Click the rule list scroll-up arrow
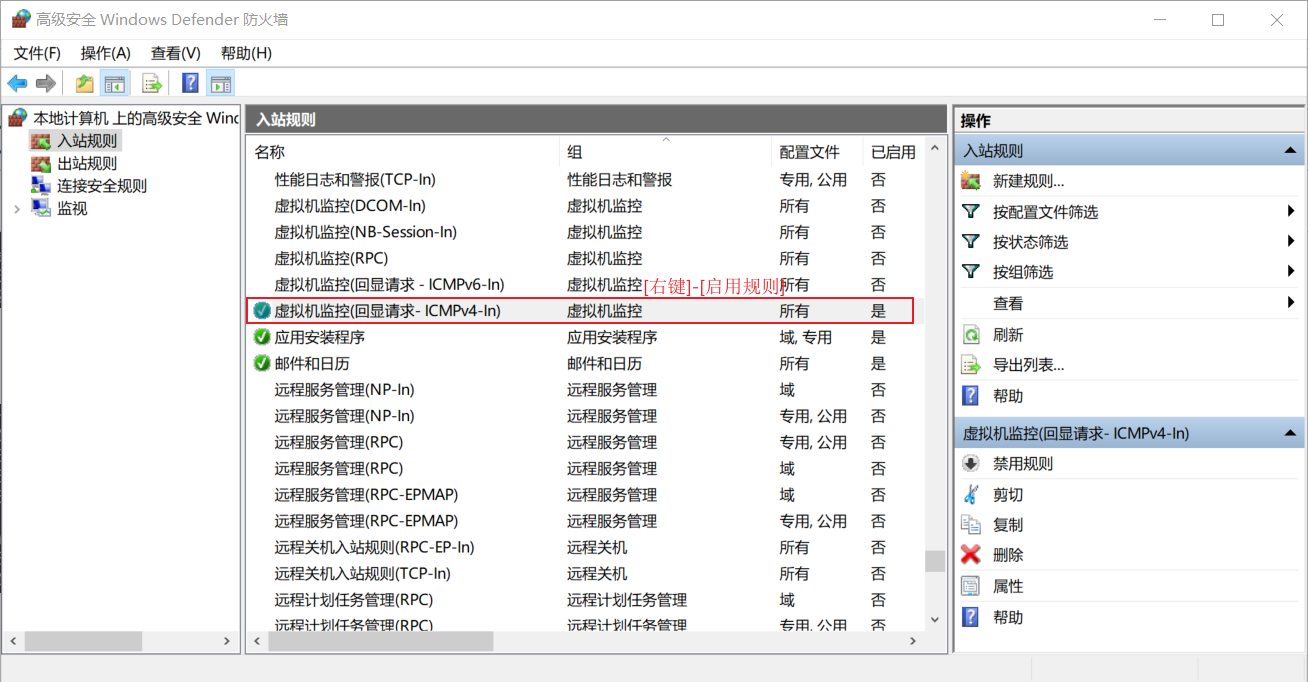This screenshot has height=682, width=1308. tap(935, 149)
